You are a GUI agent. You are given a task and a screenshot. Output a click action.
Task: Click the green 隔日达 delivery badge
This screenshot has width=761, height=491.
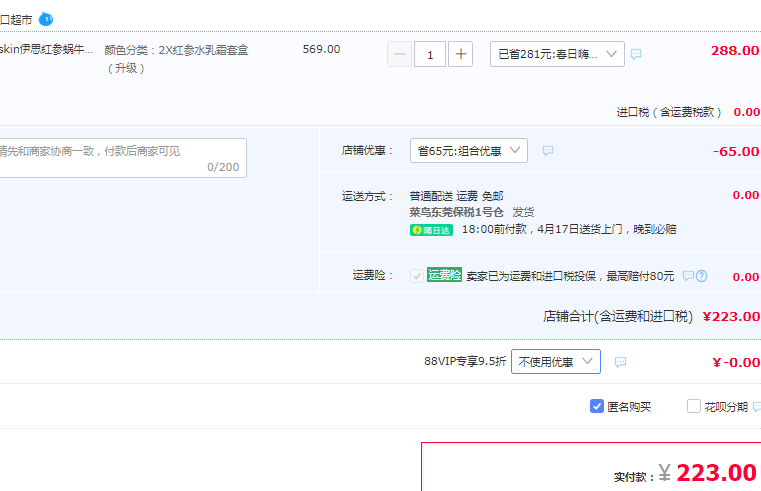431,230
